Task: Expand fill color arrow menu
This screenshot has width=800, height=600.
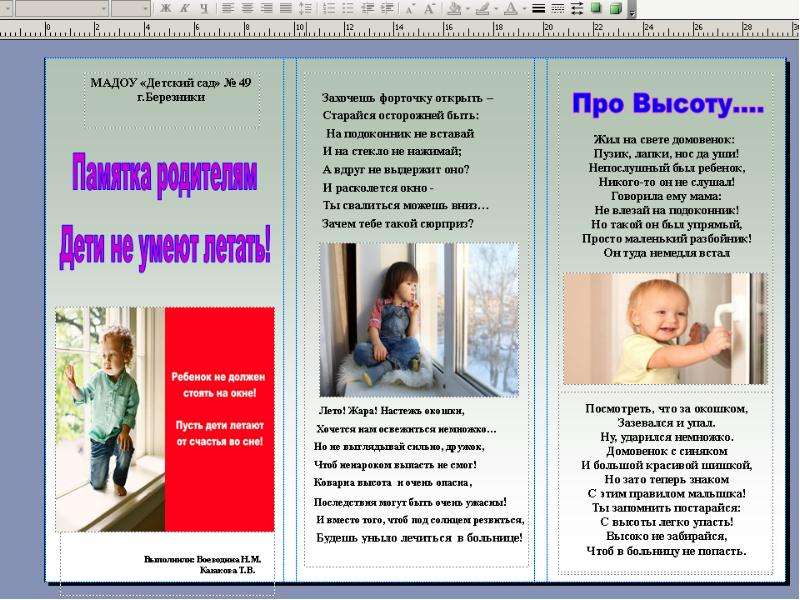Action: pos(467,9)
